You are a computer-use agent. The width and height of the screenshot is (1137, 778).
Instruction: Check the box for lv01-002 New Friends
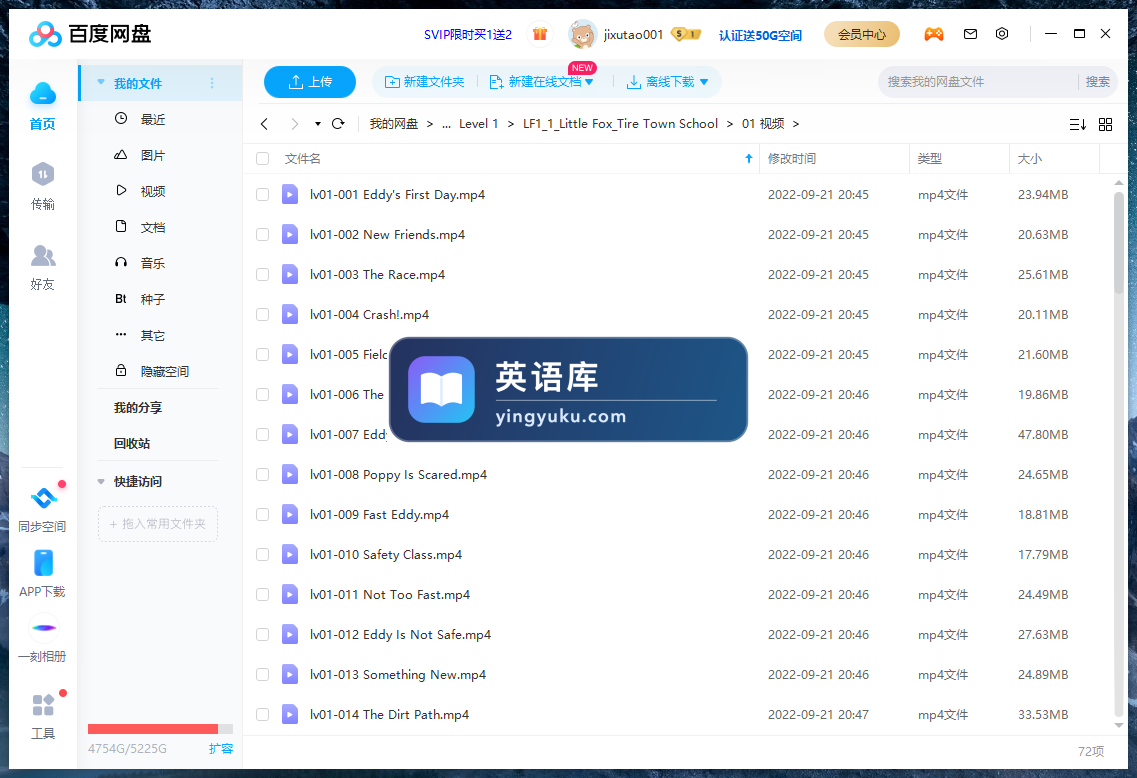click(262, 235)
